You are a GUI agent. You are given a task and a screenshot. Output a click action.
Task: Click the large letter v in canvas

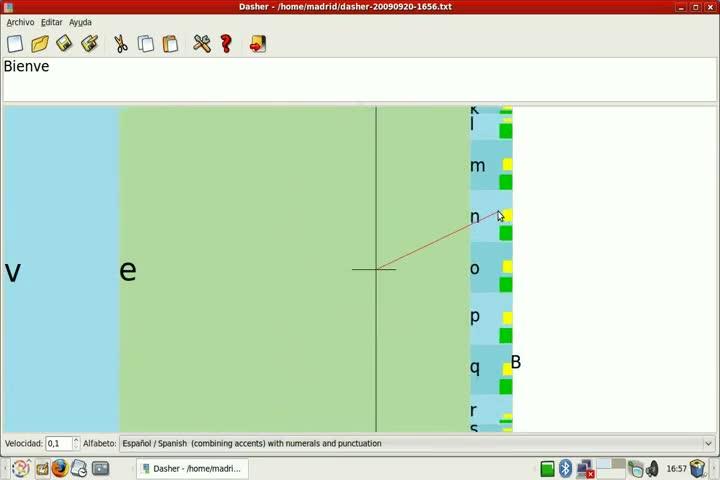pyautogui.click(x=13, y=273)
